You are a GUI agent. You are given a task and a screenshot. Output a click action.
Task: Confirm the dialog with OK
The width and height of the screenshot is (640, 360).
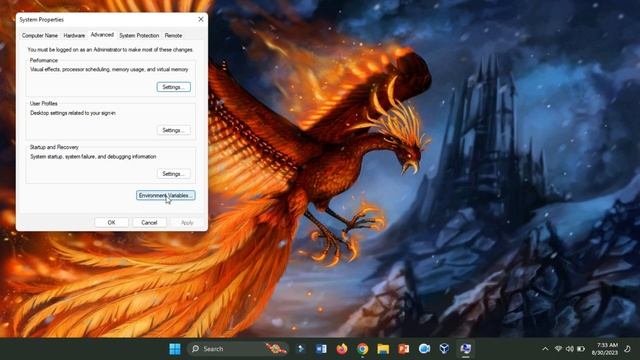click(x=111, y=222)
